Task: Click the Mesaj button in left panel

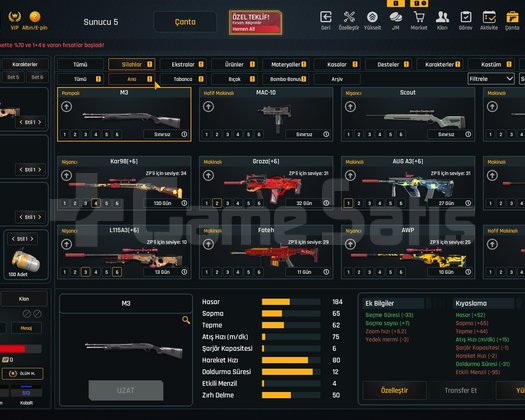Action: (26, 328)
